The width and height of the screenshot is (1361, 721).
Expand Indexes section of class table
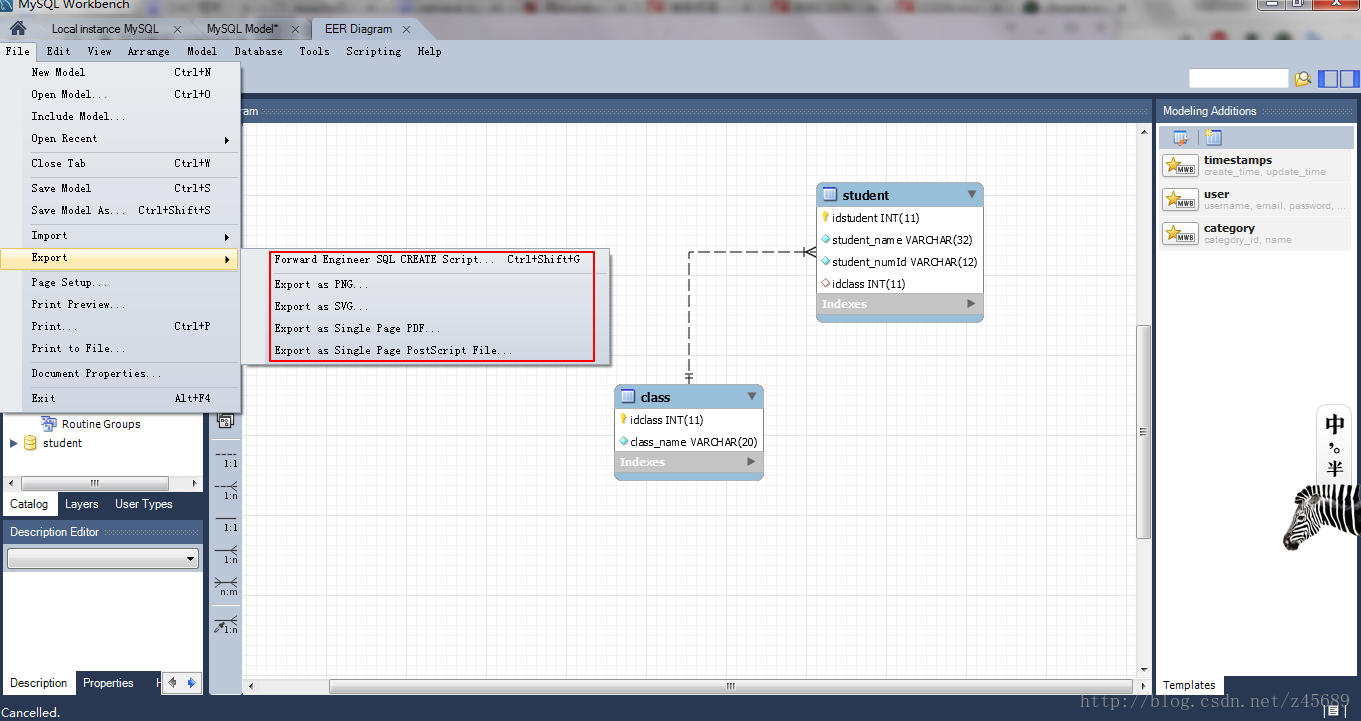[x=751, y=462]
